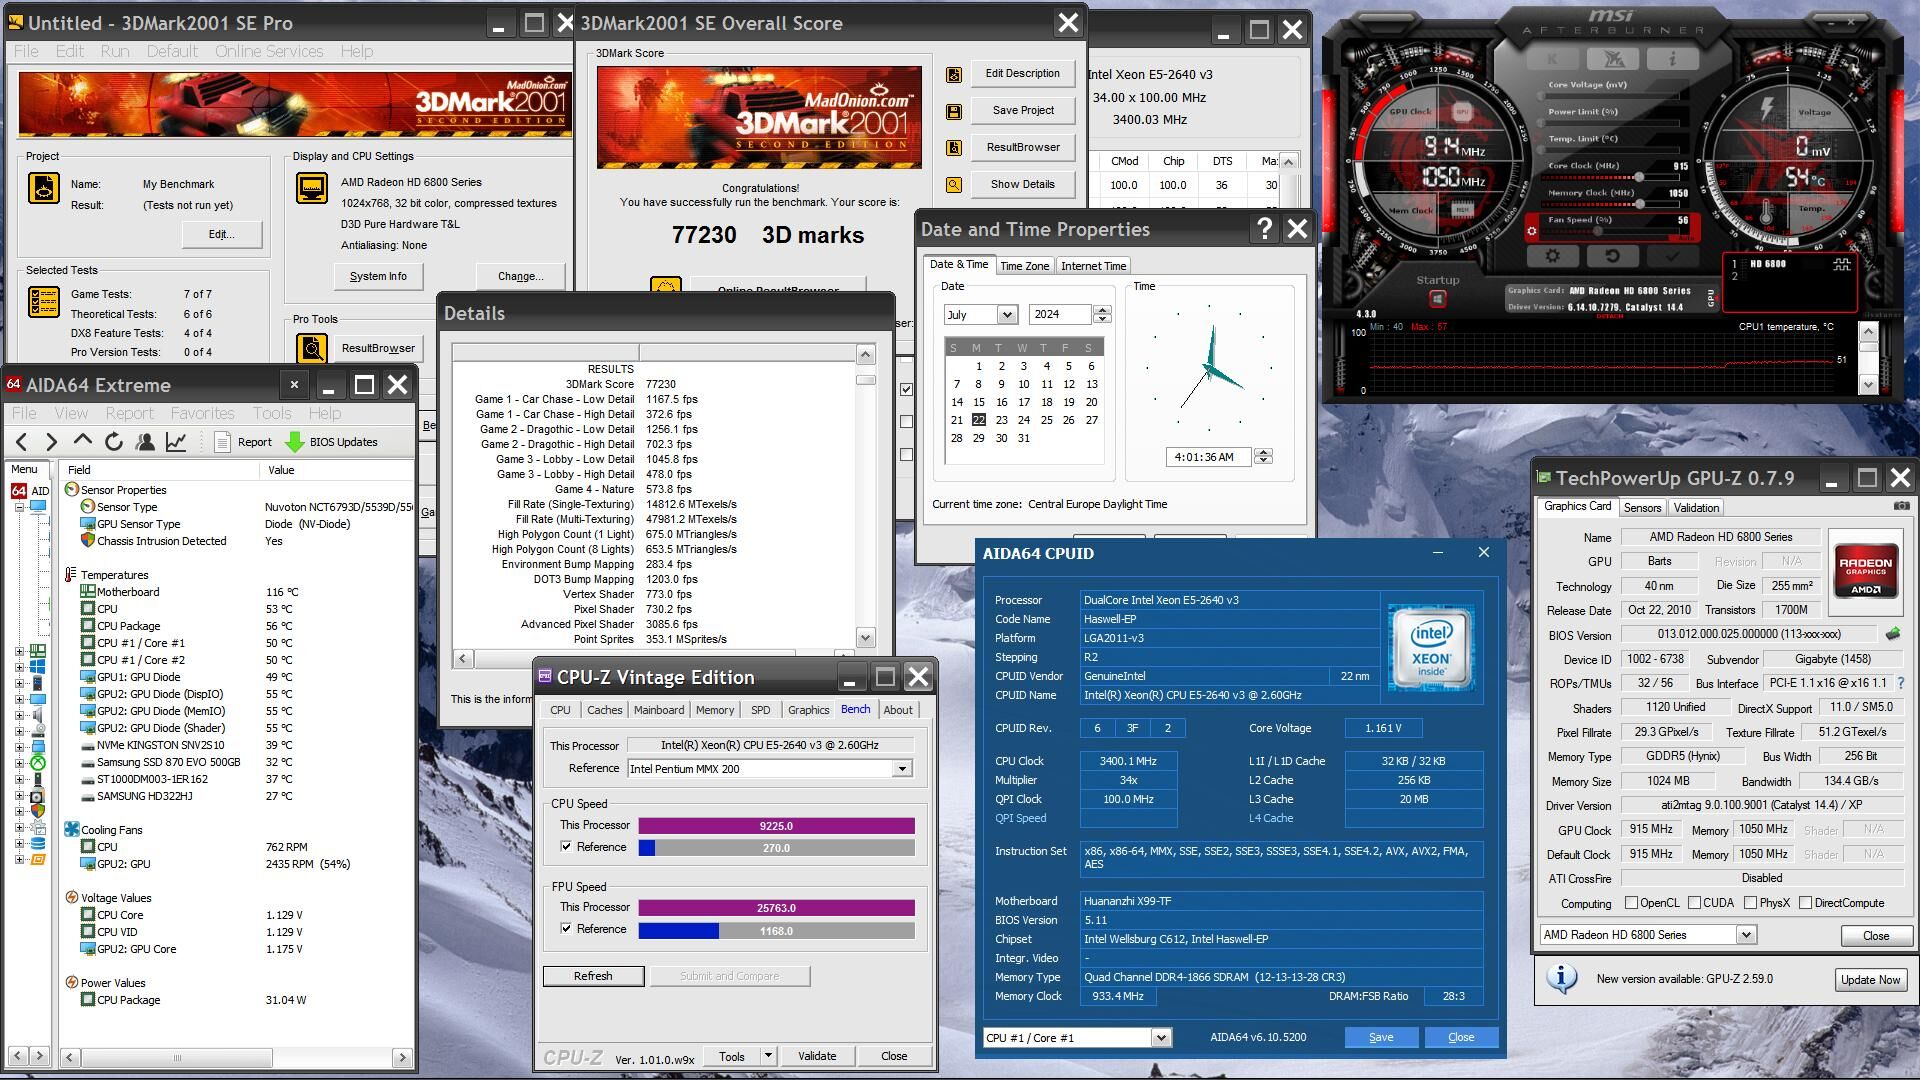Click the Edit Description icon

click(x=954, y=74)
